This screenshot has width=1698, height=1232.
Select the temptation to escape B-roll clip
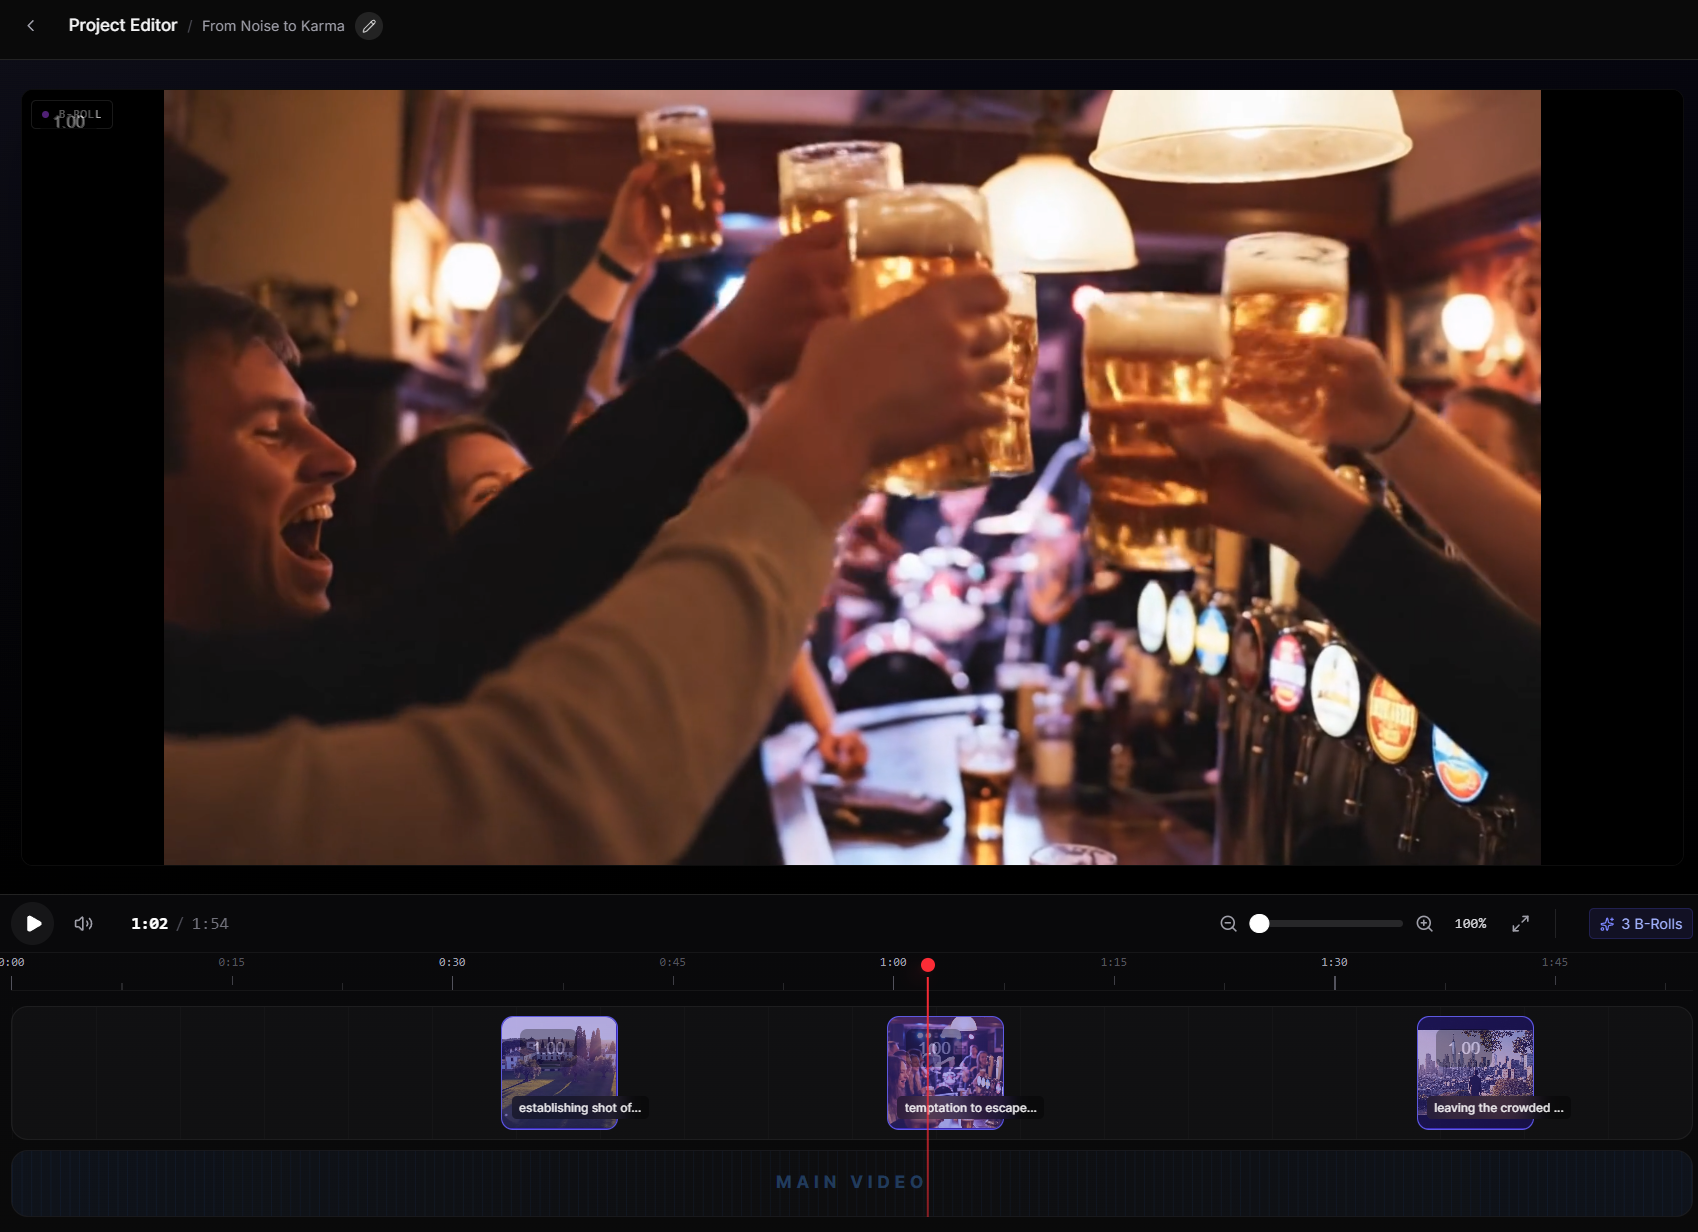point(946,1072)
